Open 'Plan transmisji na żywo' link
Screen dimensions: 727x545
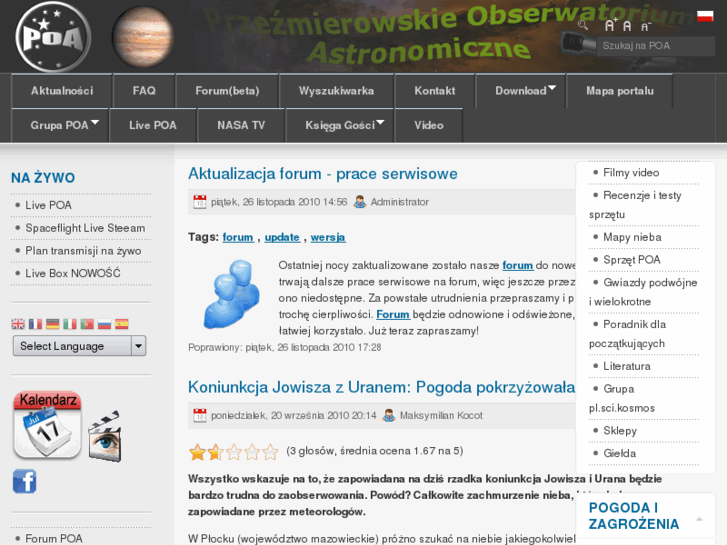click(83, 250)
